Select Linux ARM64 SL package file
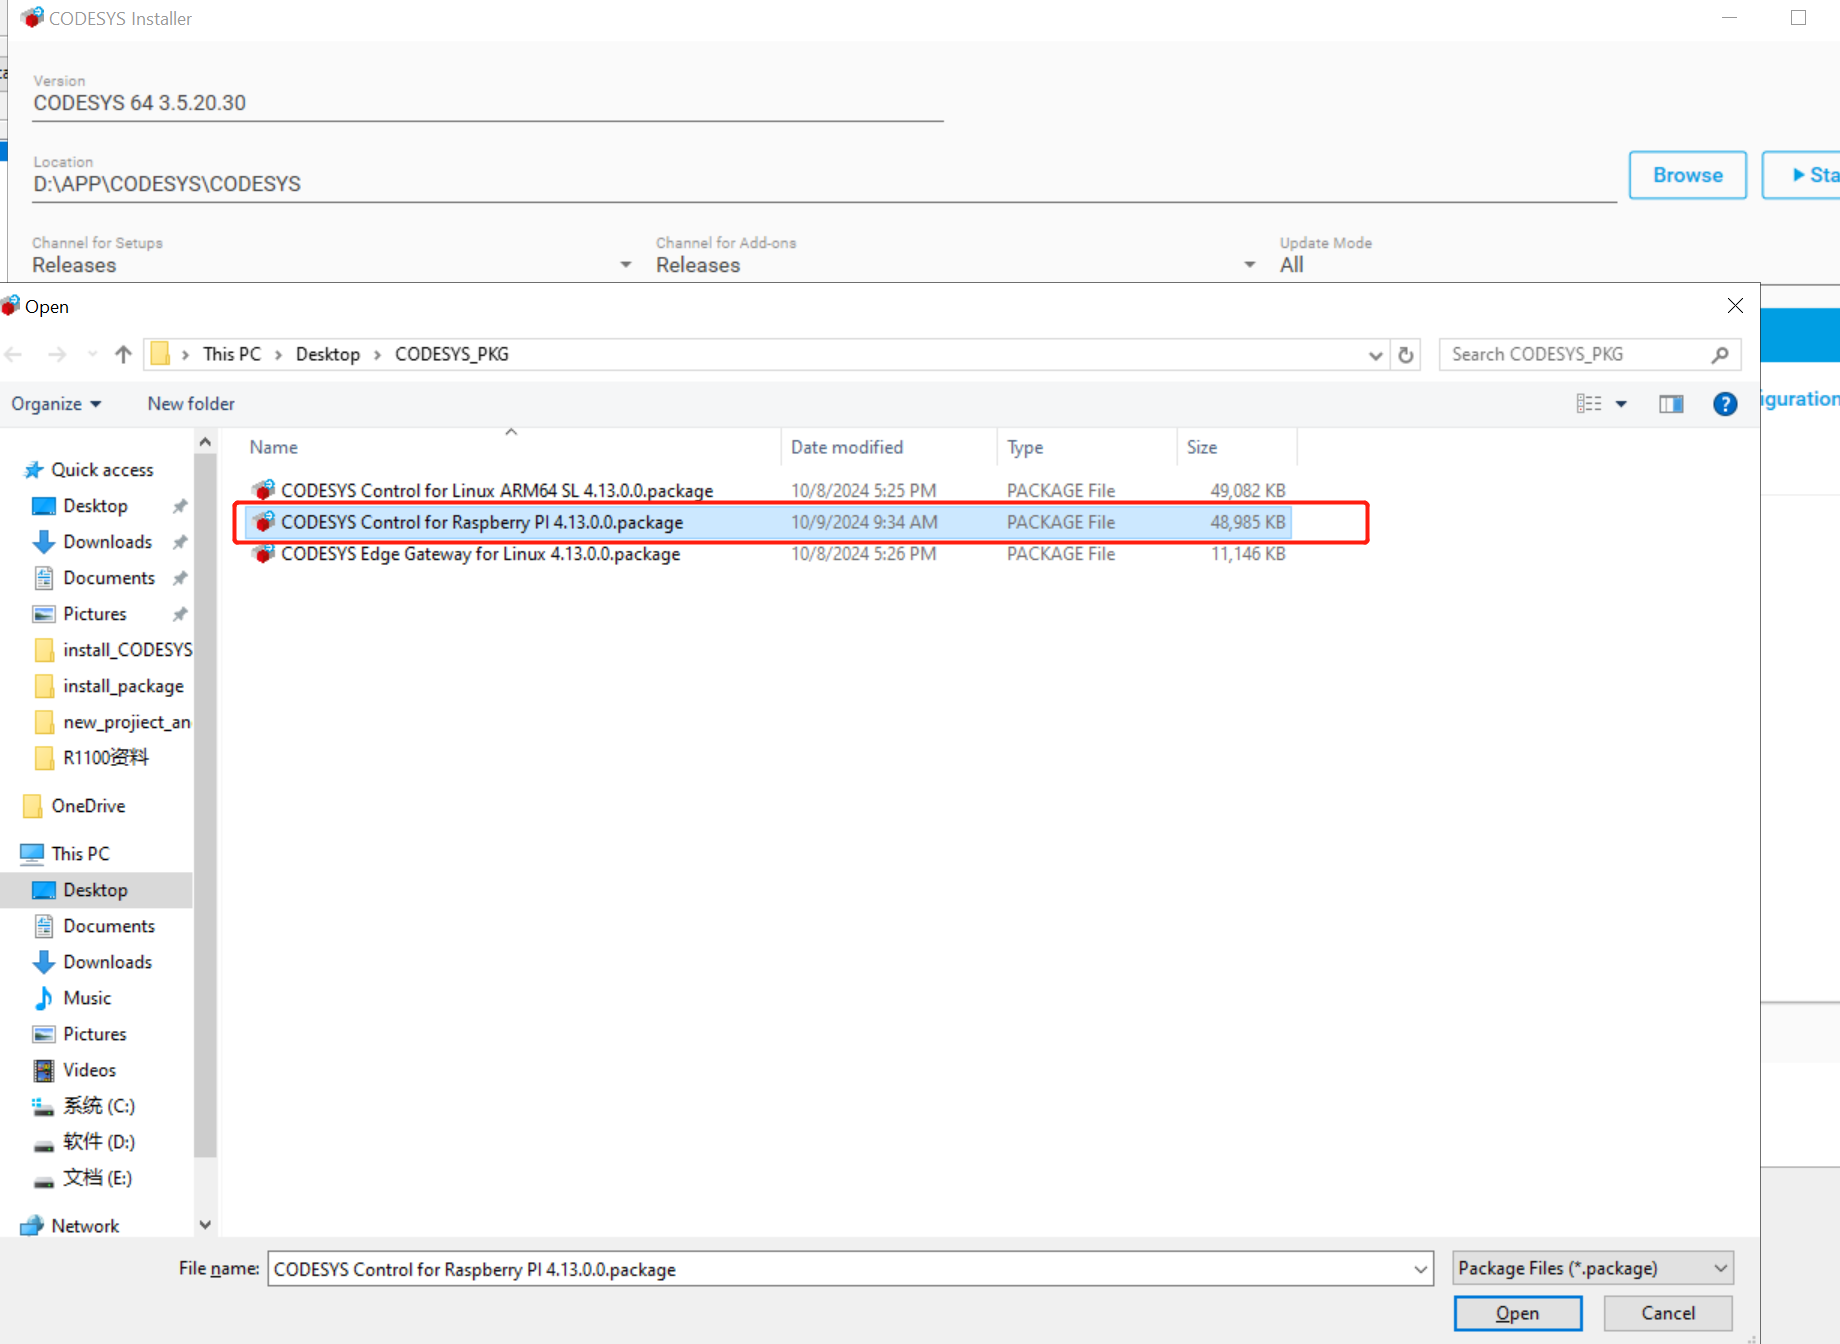 [767, 490]
